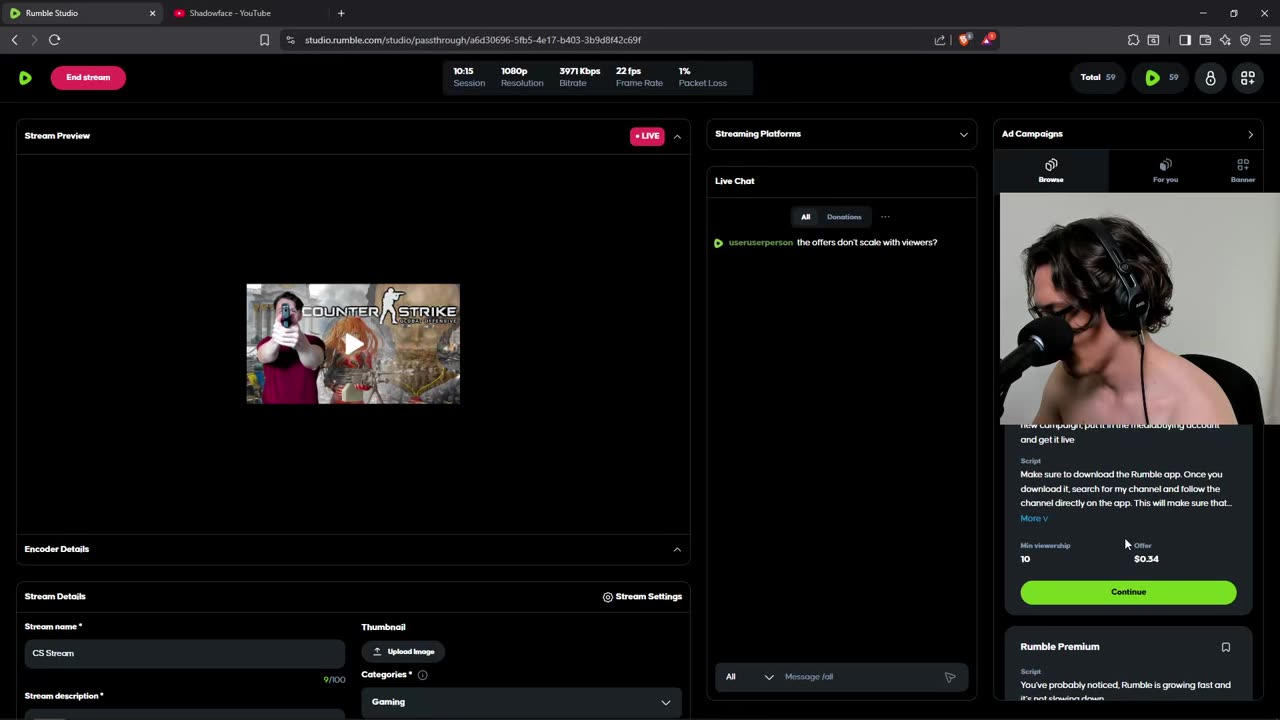The height and width of the screenshot is (720, 1280).
Task: Switch to the Banner campaigns tab
Action: click(1243, 170)
